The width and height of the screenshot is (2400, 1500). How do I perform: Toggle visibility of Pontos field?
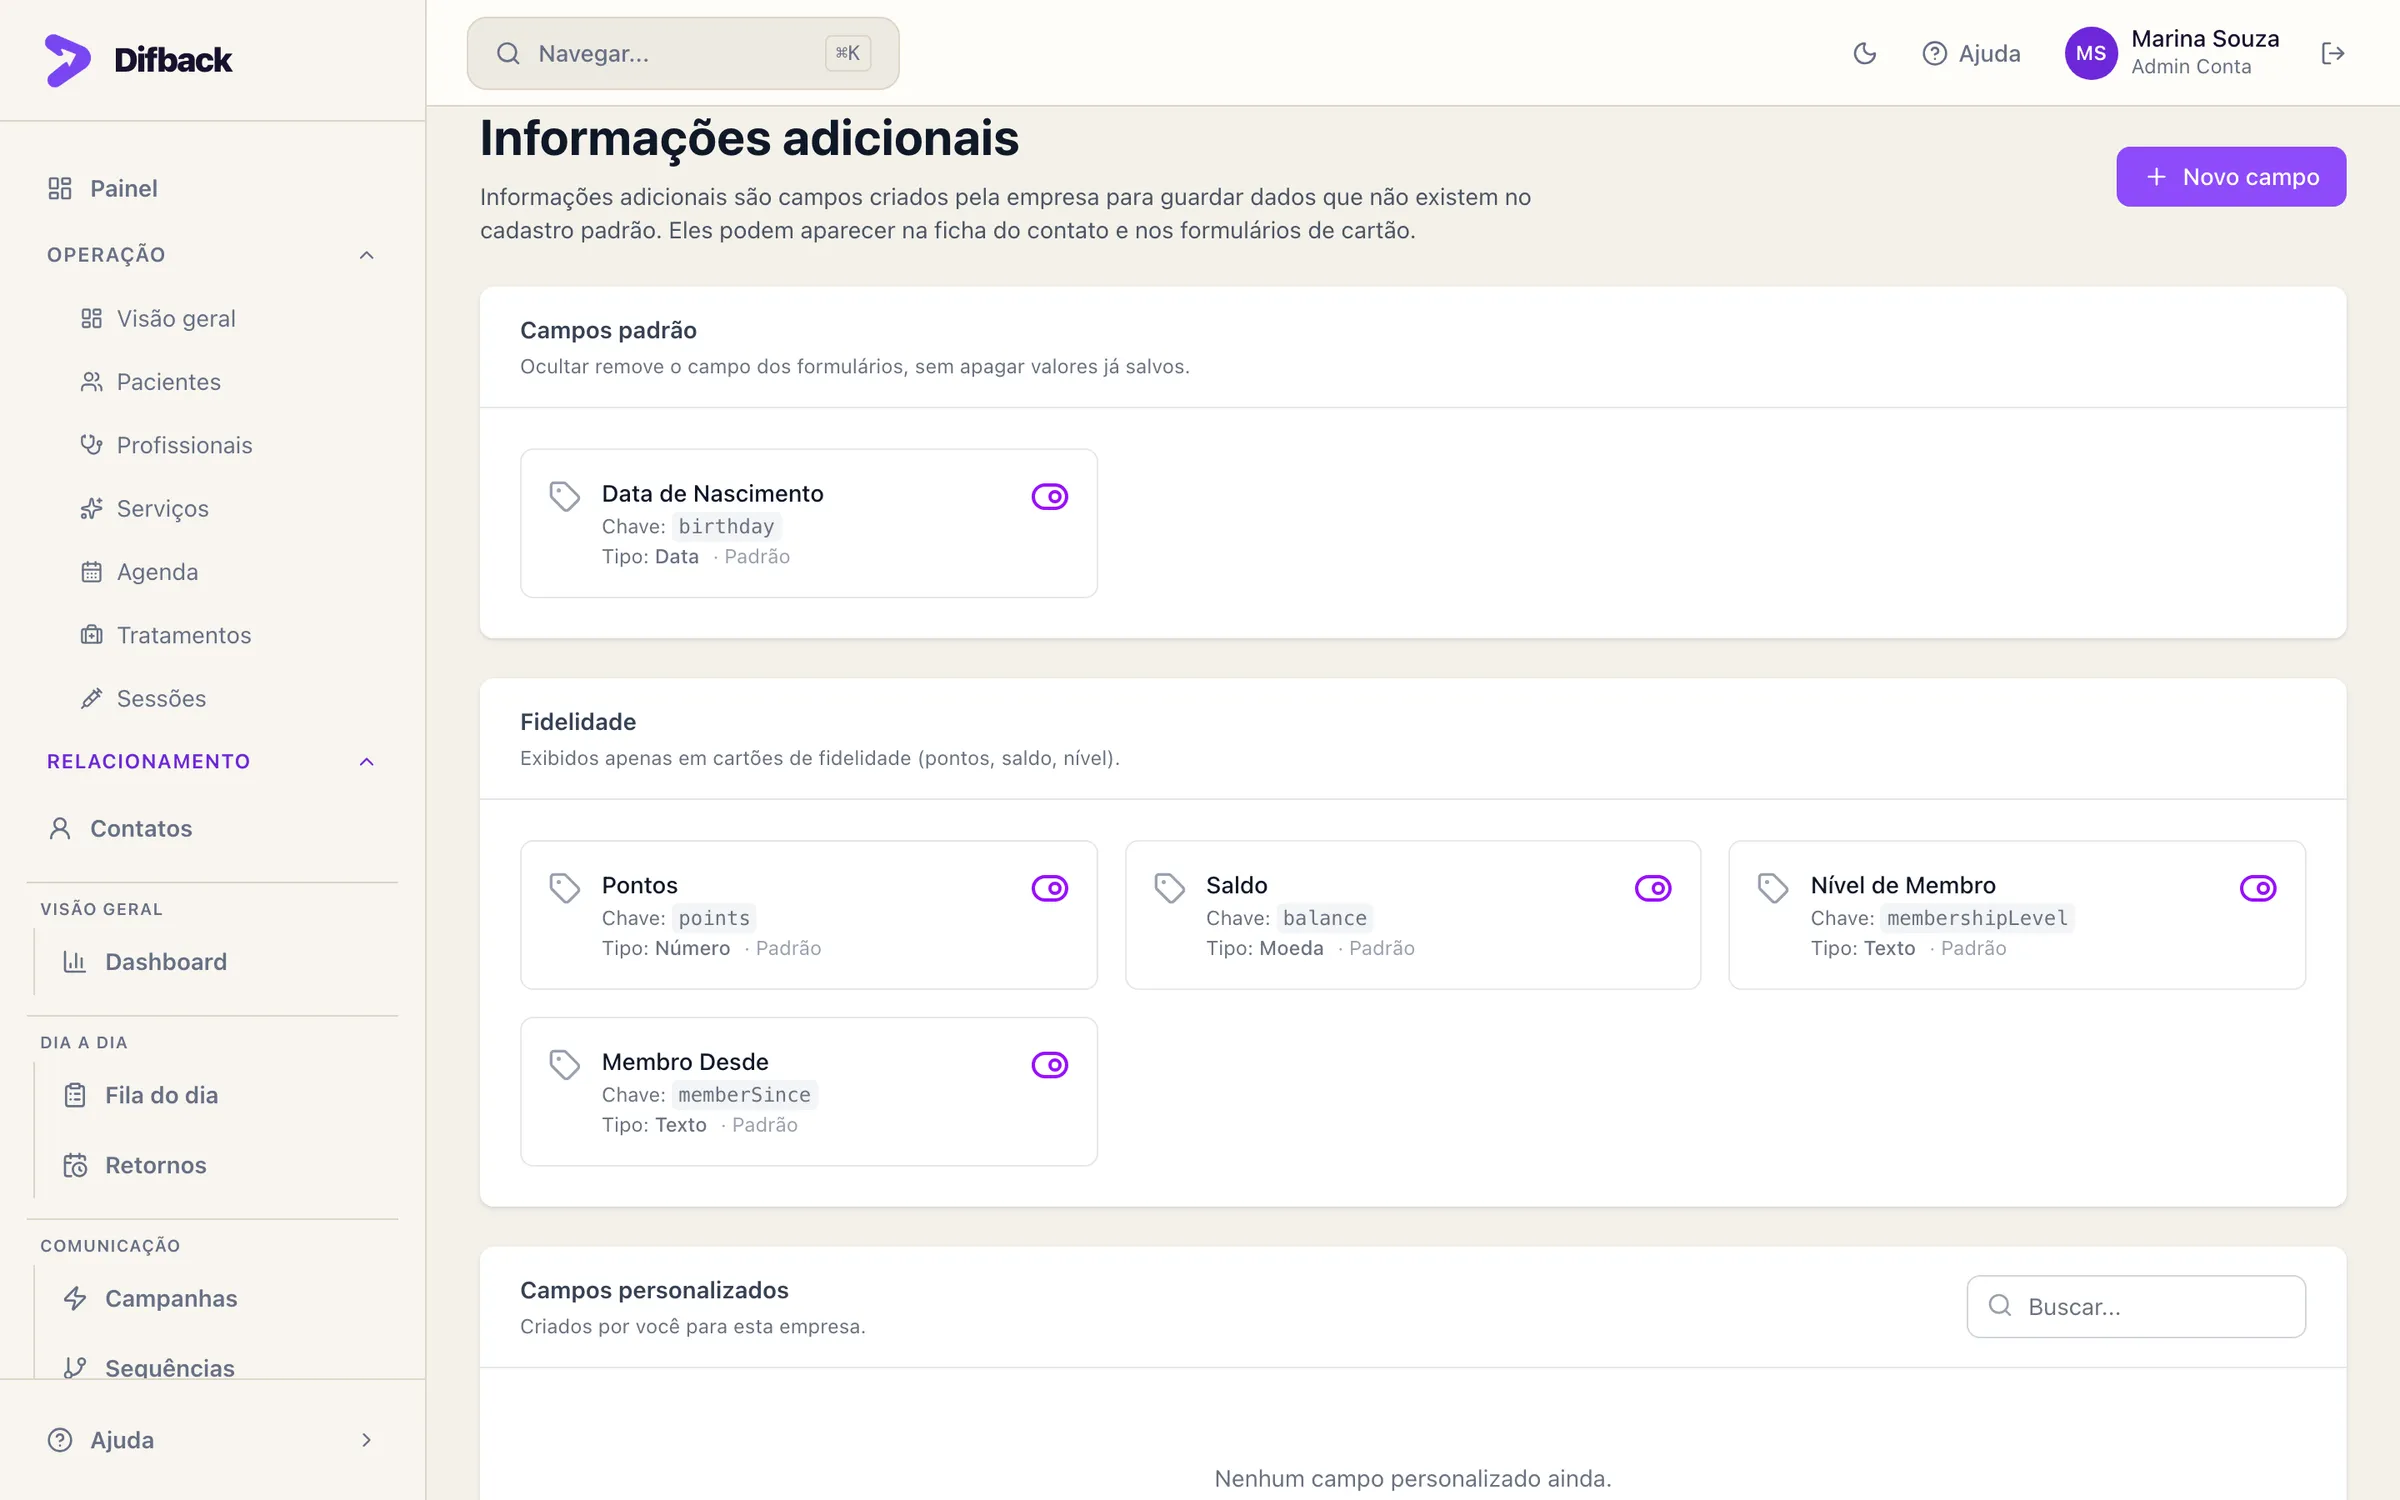tap(1050, 888)
